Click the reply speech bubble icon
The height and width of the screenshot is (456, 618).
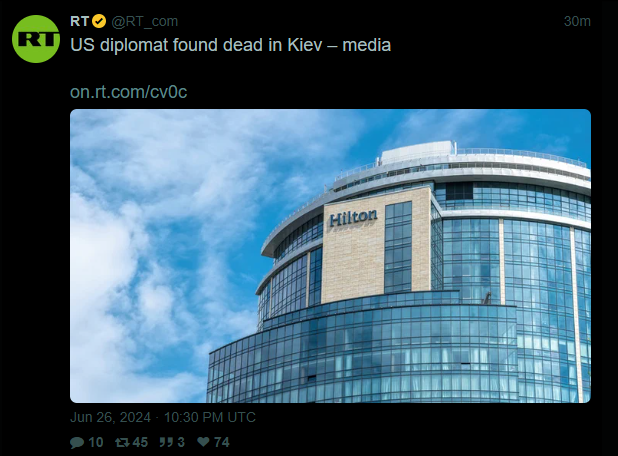click(x=77, y=443)
